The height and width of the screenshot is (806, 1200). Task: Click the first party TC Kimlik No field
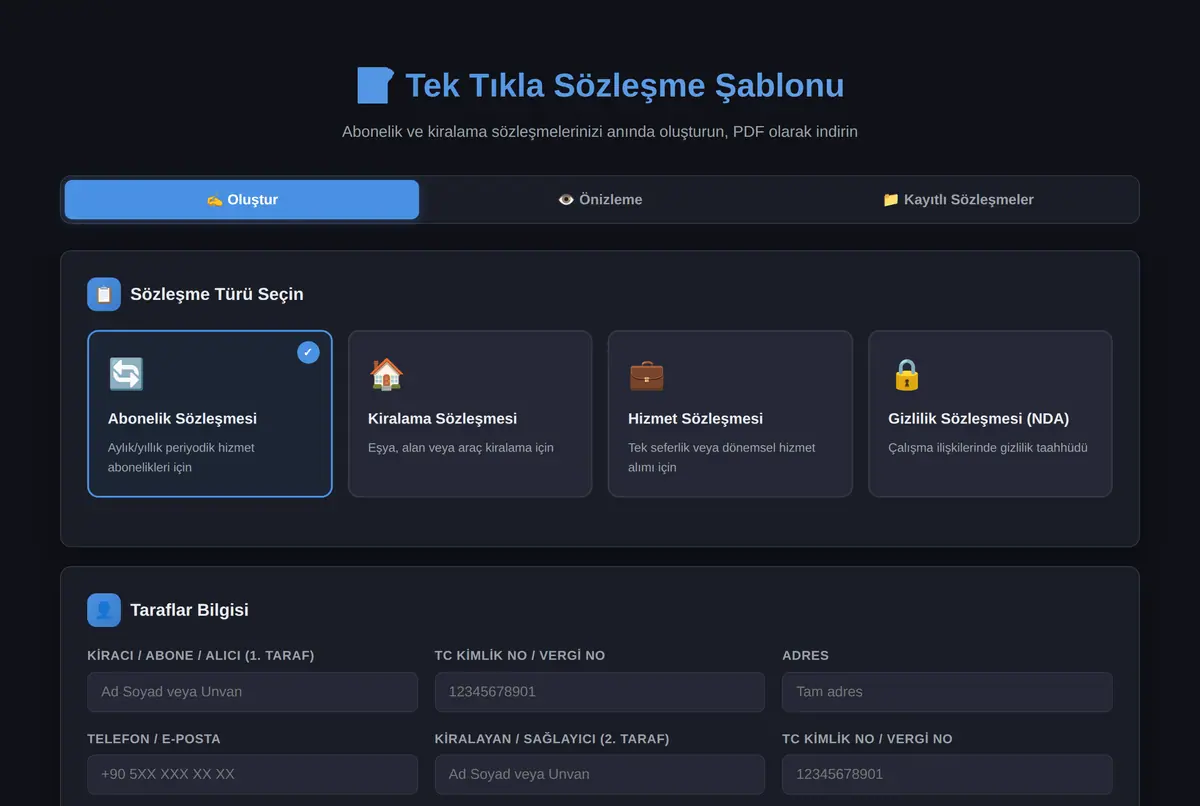click(x=600, y=692)
